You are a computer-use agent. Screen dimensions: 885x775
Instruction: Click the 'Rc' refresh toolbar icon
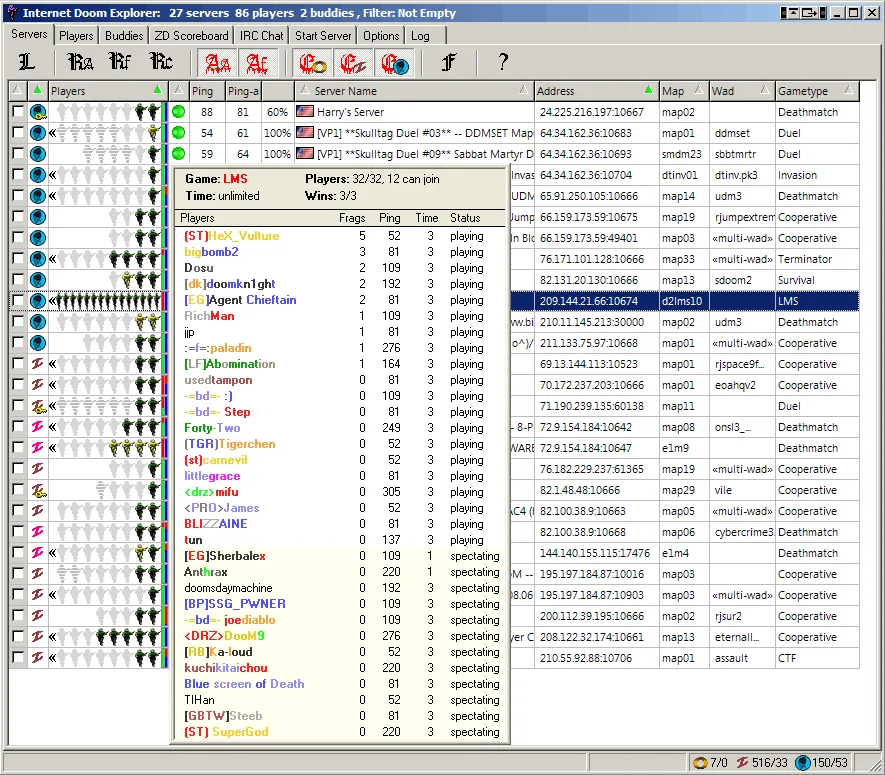(160, 63)
